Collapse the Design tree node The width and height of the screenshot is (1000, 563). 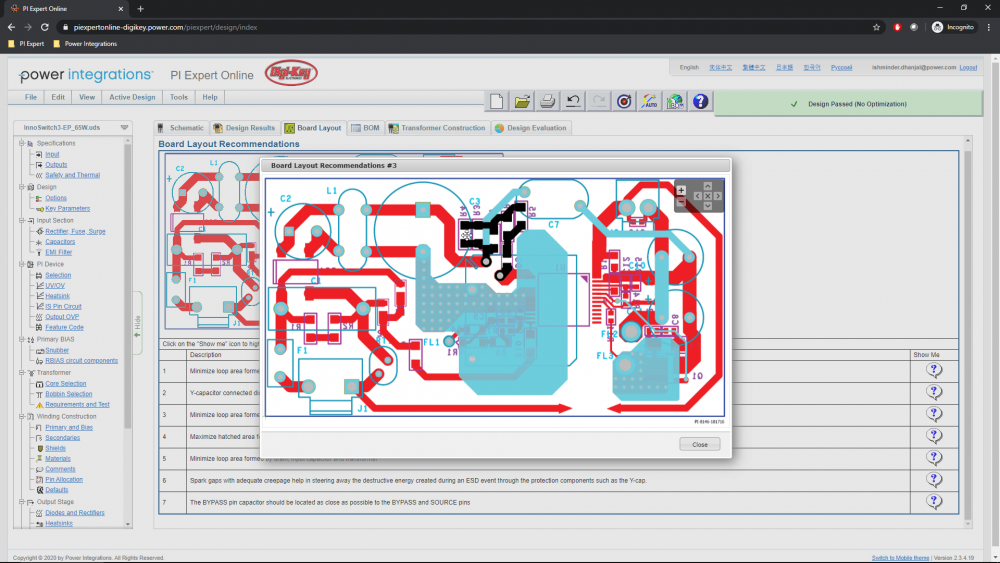tap(22, 187)
